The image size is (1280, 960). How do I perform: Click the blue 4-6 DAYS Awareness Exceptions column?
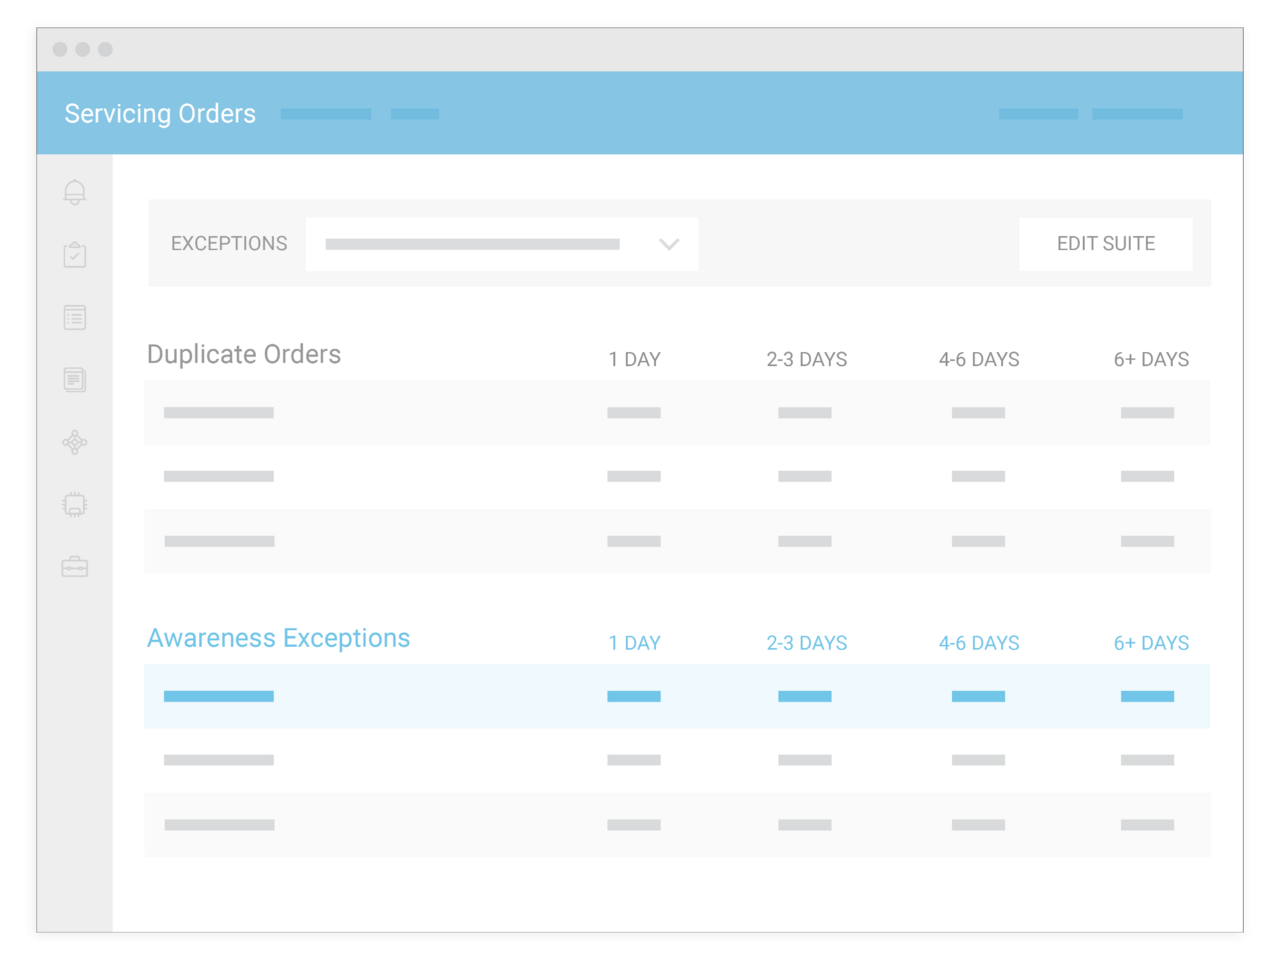(979, 643)
